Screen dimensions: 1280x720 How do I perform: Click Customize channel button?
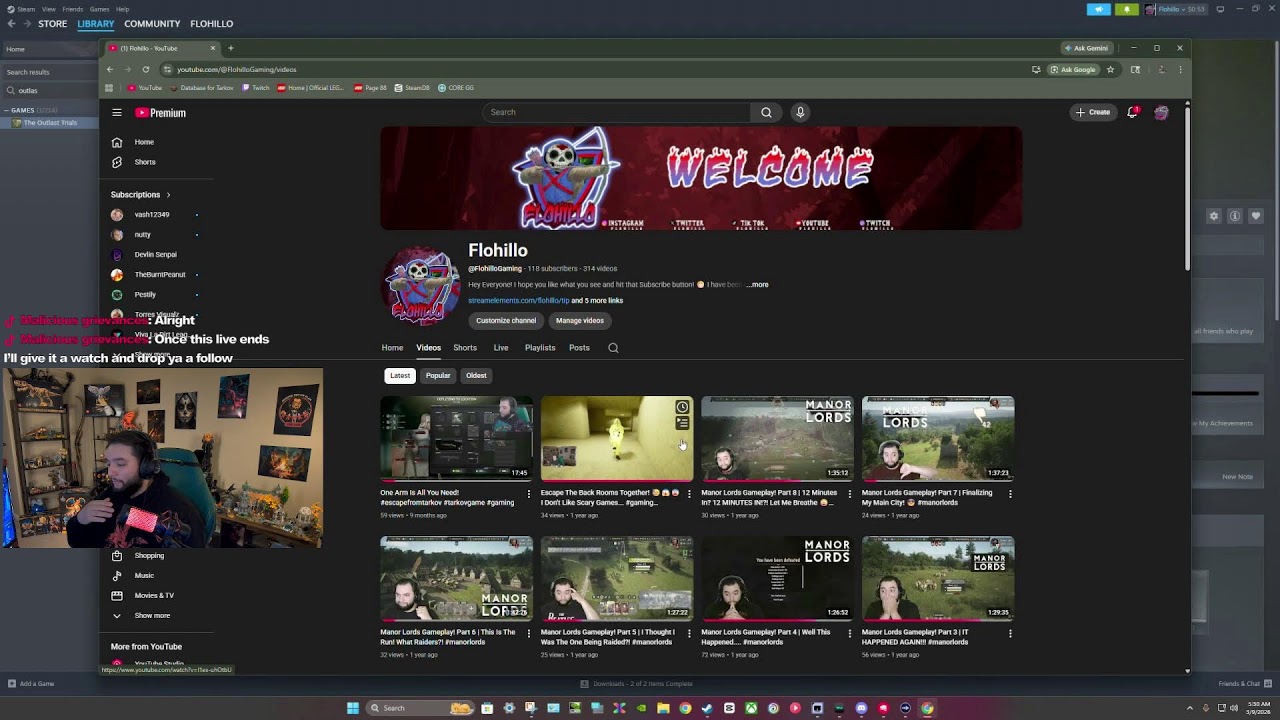[506, 320]
